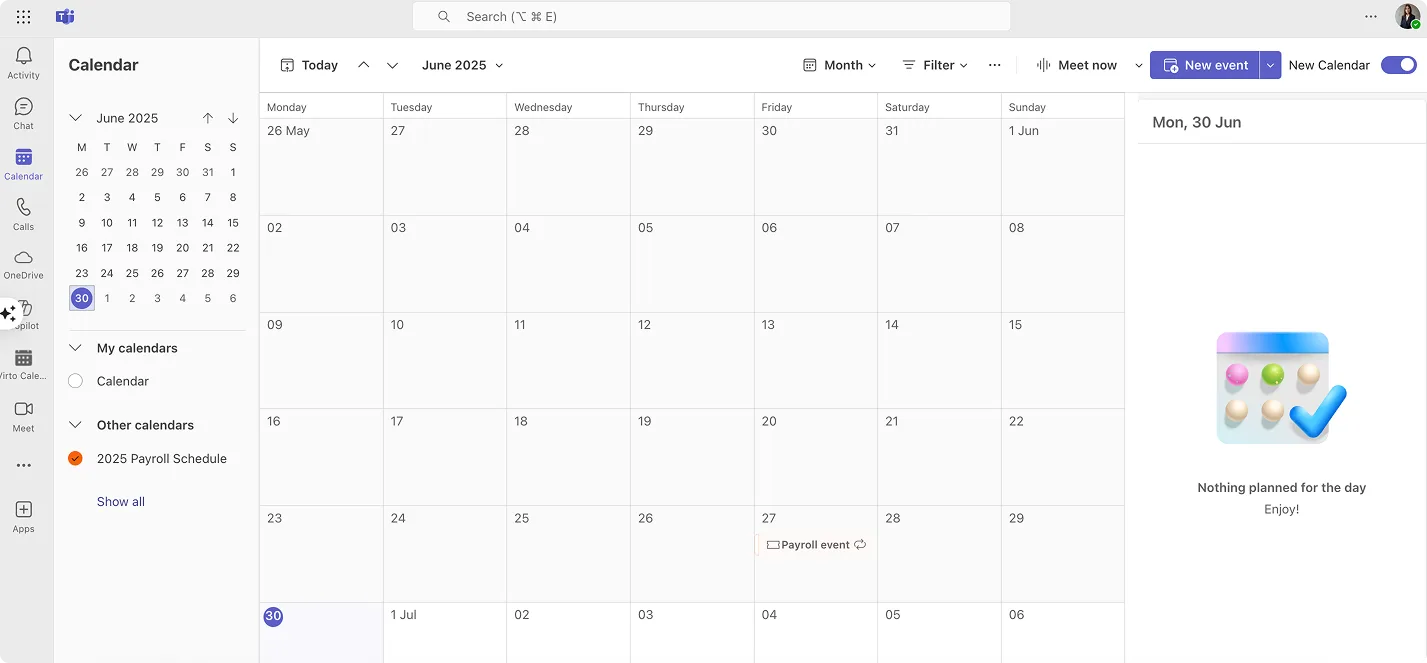Collapse the My calendars section

pos(75,347)
